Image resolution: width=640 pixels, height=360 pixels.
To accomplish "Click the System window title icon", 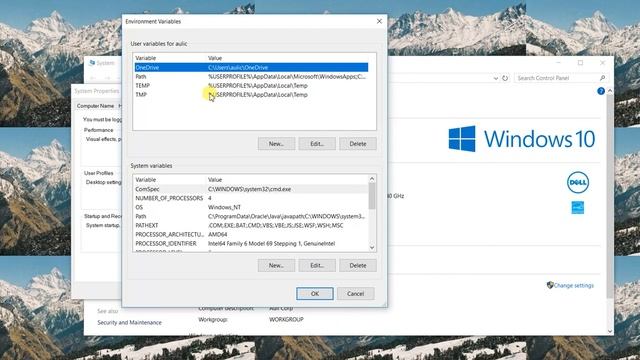I will pyautogui.click(x=92, y=63).
